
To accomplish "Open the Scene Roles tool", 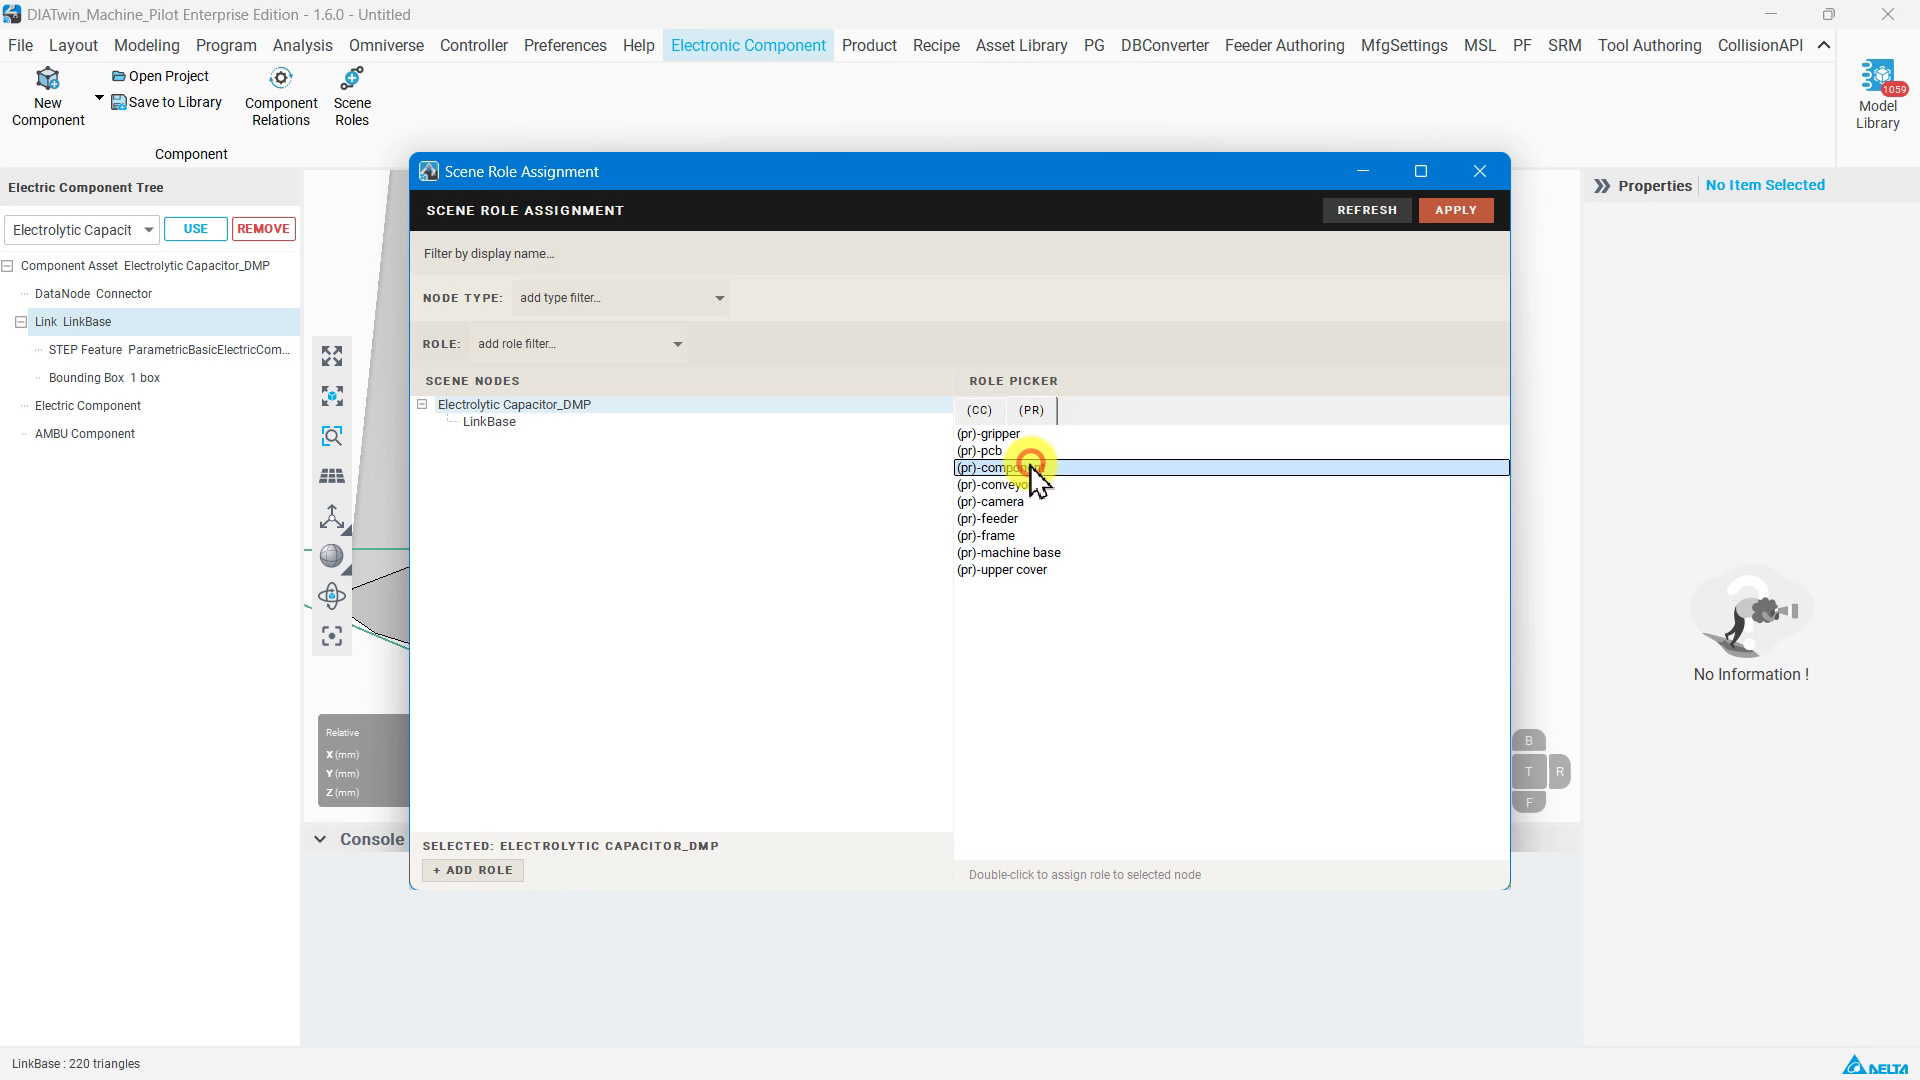I will [352, 98].
